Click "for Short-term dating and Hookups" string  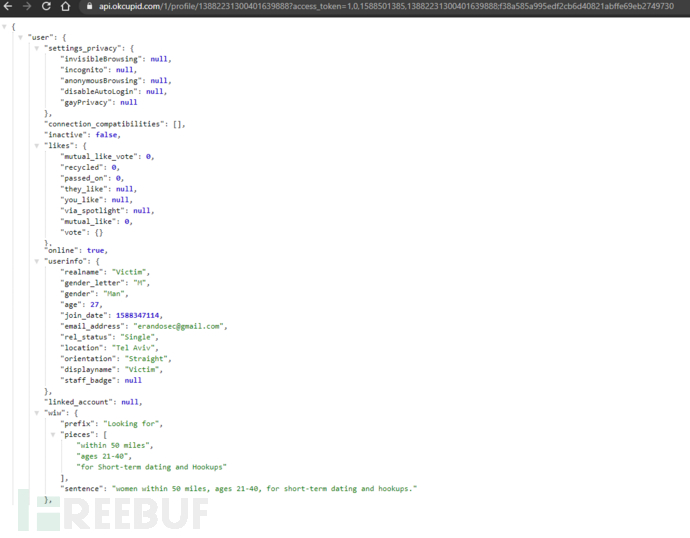point(151,467)
